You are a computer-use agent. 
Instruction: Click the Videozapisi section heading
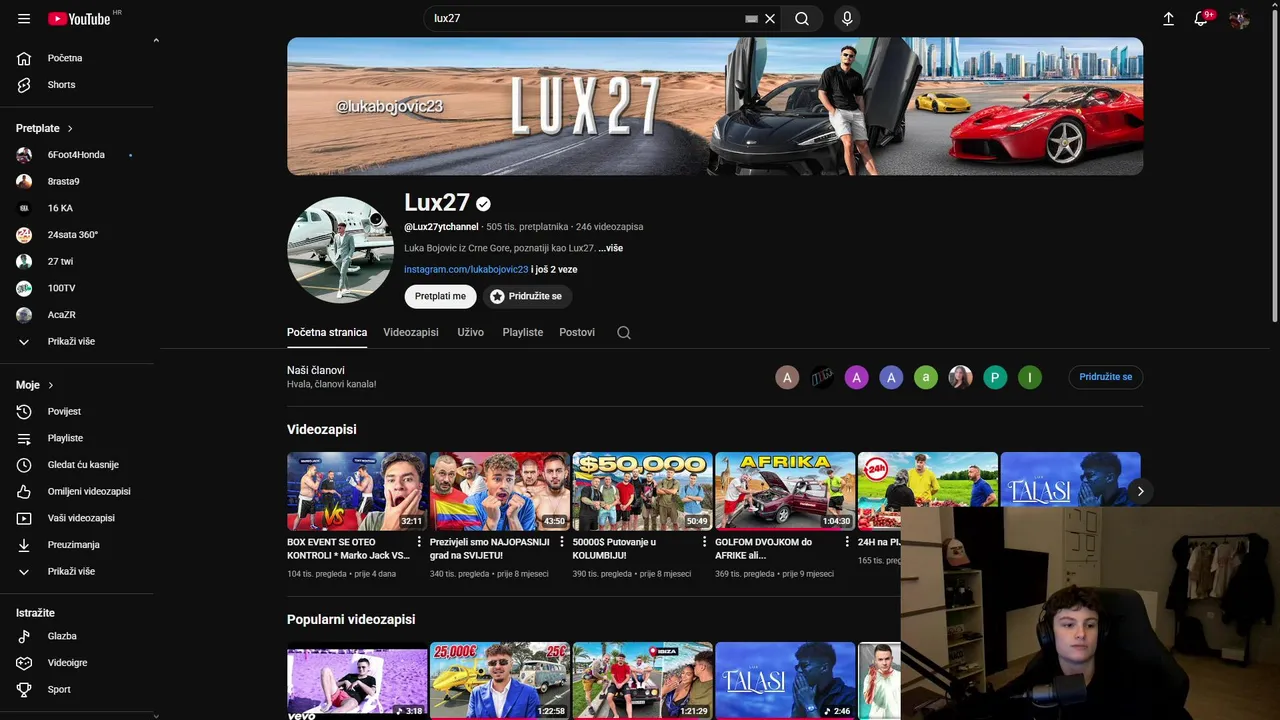(x=322, y=429)
